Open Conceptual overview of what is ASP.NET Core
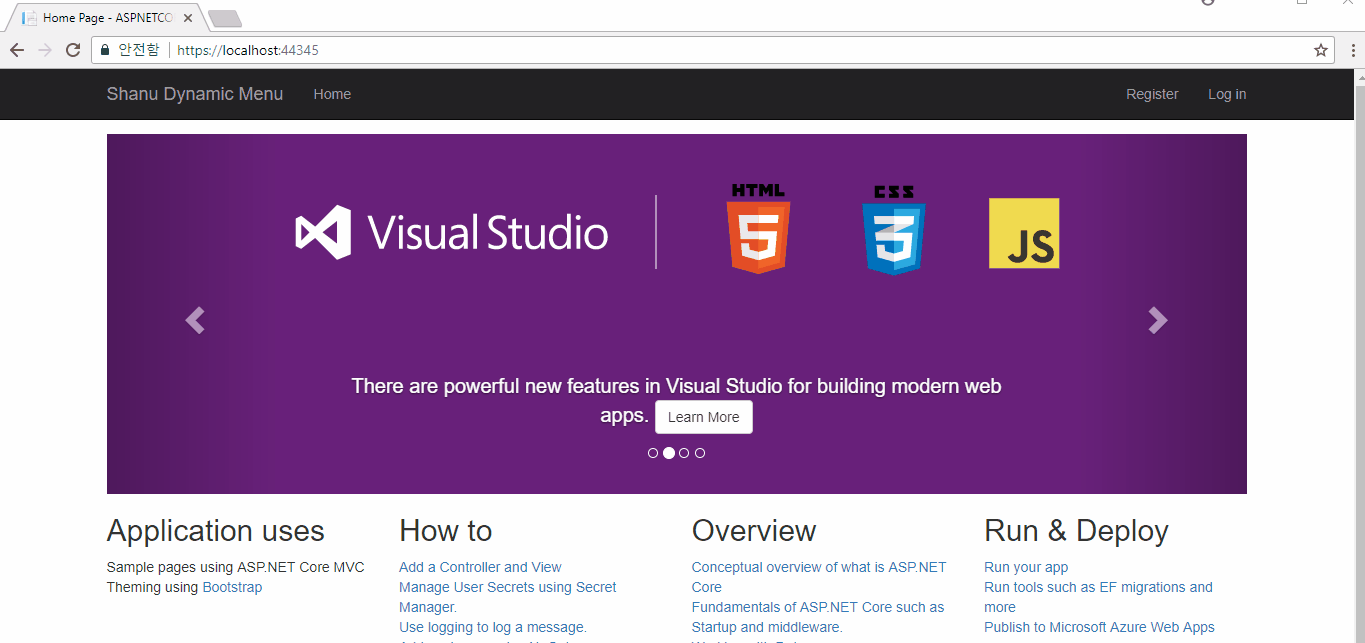Viewport: 1365px width, 643px height. point(819,577)
